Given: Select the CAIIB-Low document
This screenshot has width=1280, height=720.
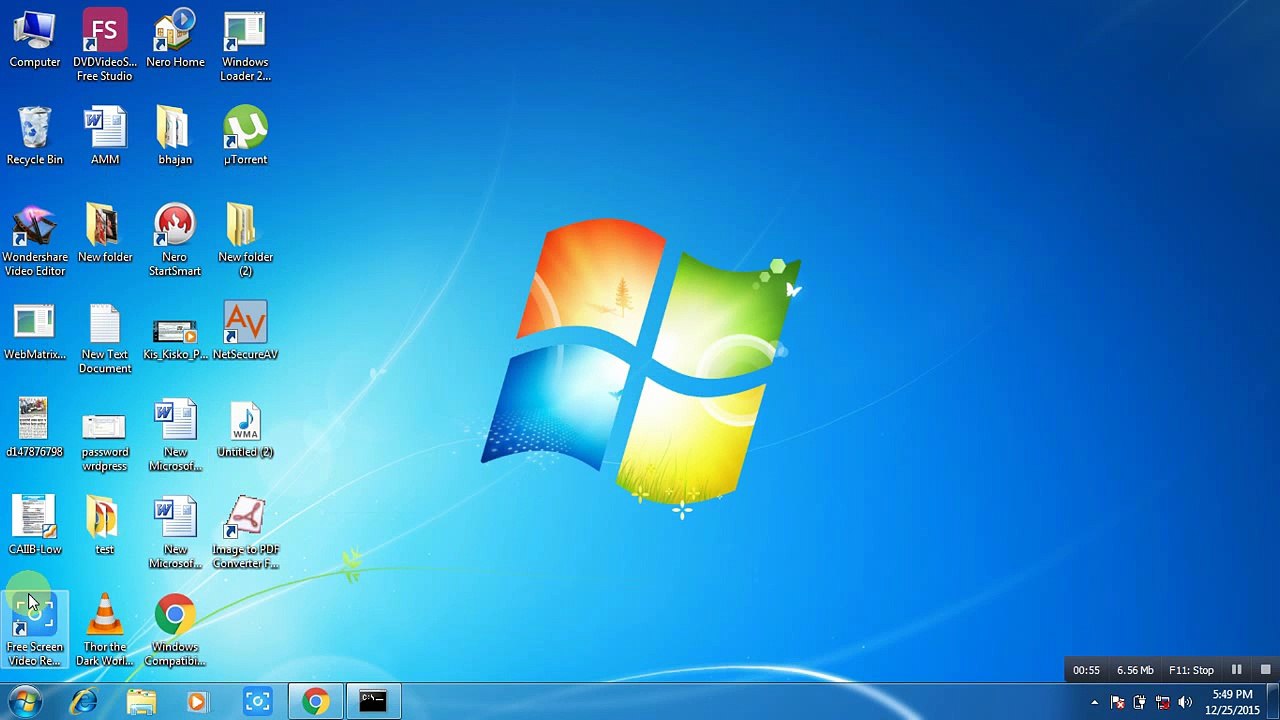Looking at the screenshot, I should 35,526.
